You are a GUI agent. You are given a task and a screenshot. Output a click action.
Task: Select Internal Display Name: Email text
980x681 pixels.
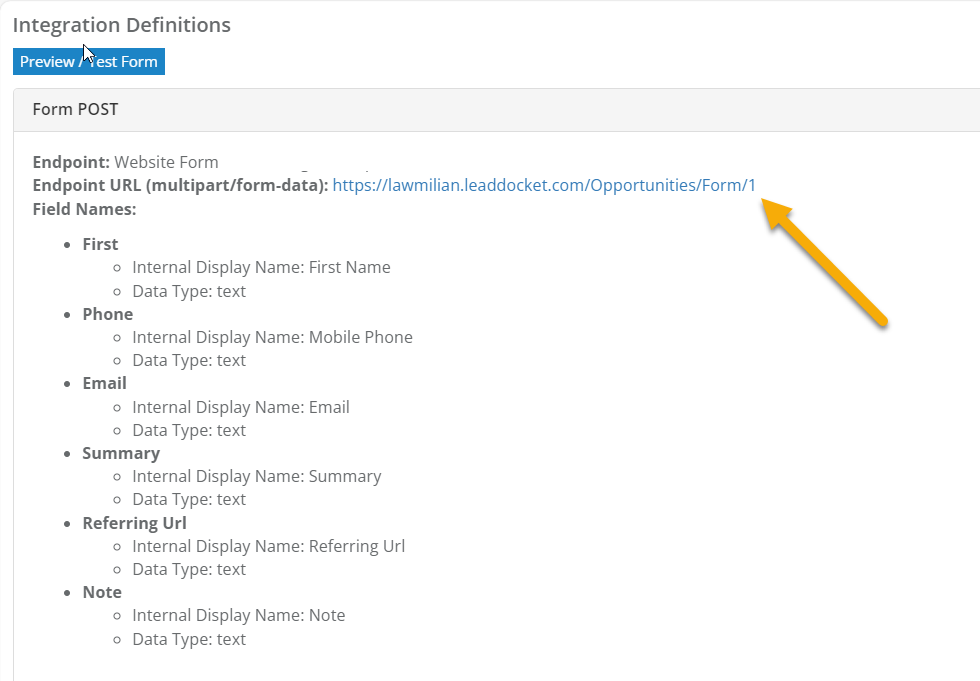tap(240, 406)
